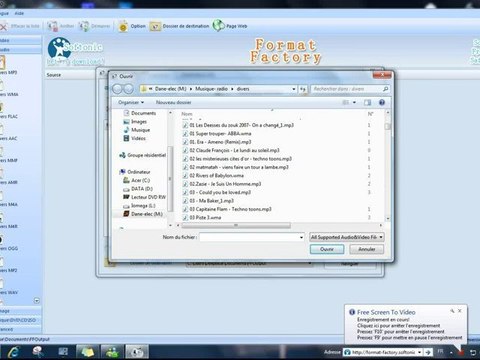Image resolution: width=480 pixels, height=360 pixels.
Task: Select 03 - Could you be loved.mp3
Action: tap(220, 192)
